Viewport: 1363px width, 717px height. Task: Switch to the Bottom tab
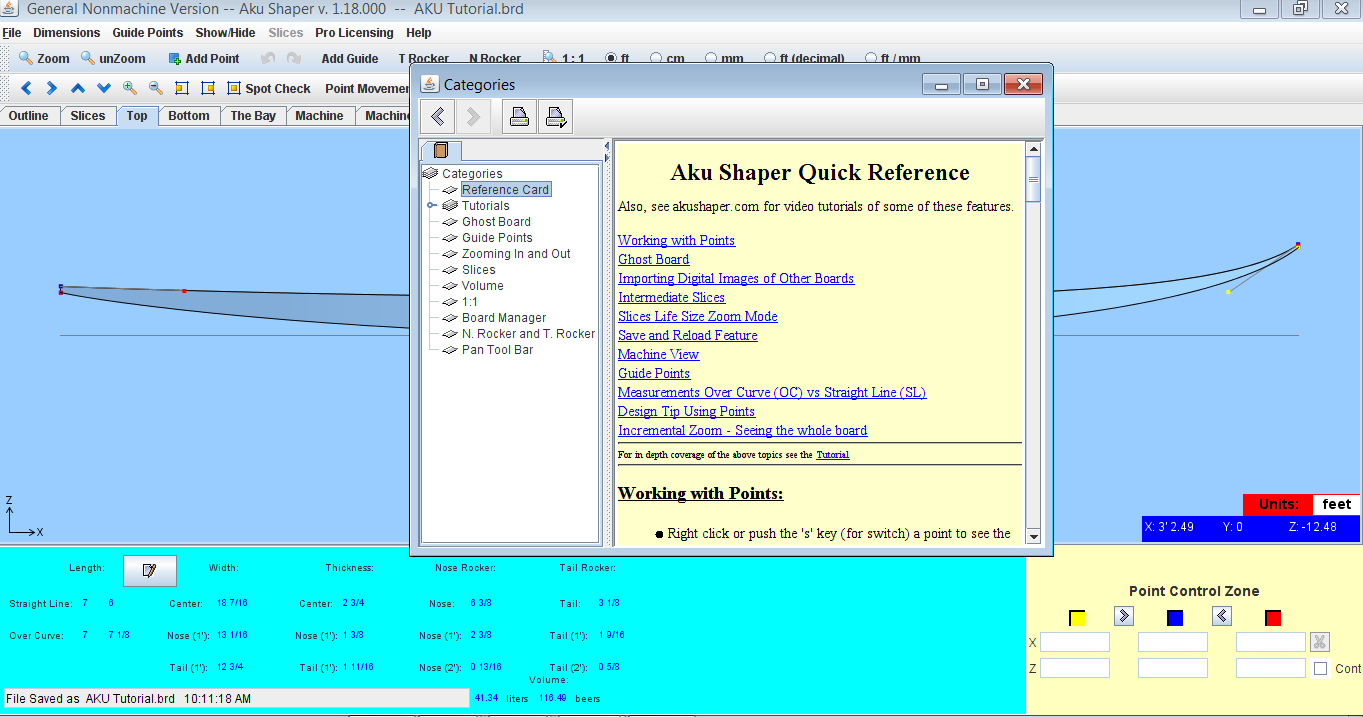189,116
